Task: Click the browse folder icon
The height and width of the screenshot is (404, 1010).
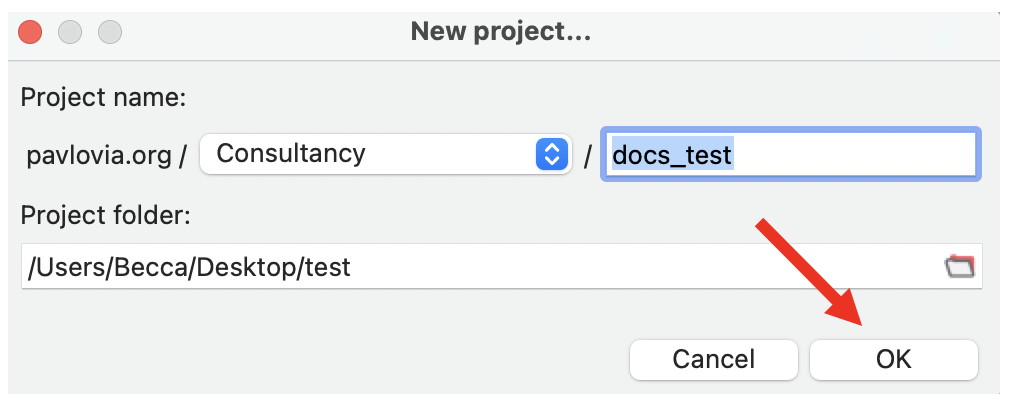Action: [959, 267]
